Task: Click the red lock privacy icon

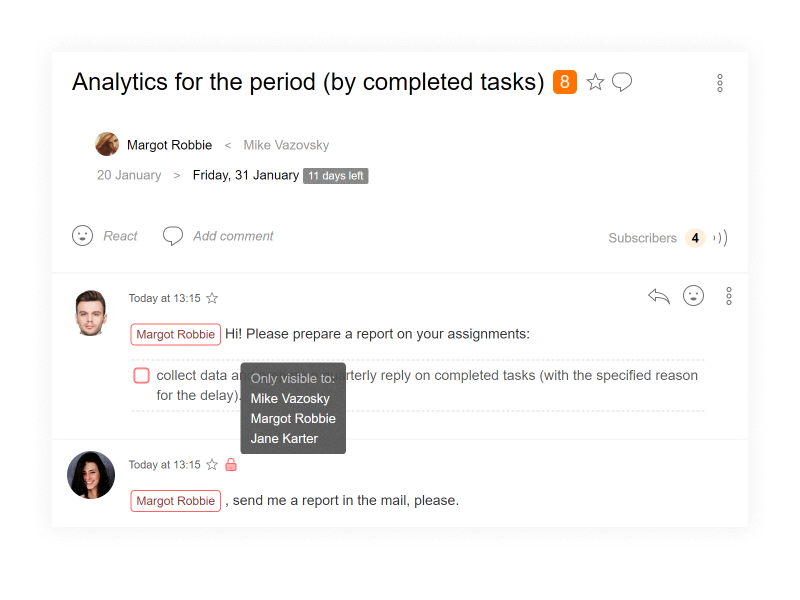Action: (231, 464)
